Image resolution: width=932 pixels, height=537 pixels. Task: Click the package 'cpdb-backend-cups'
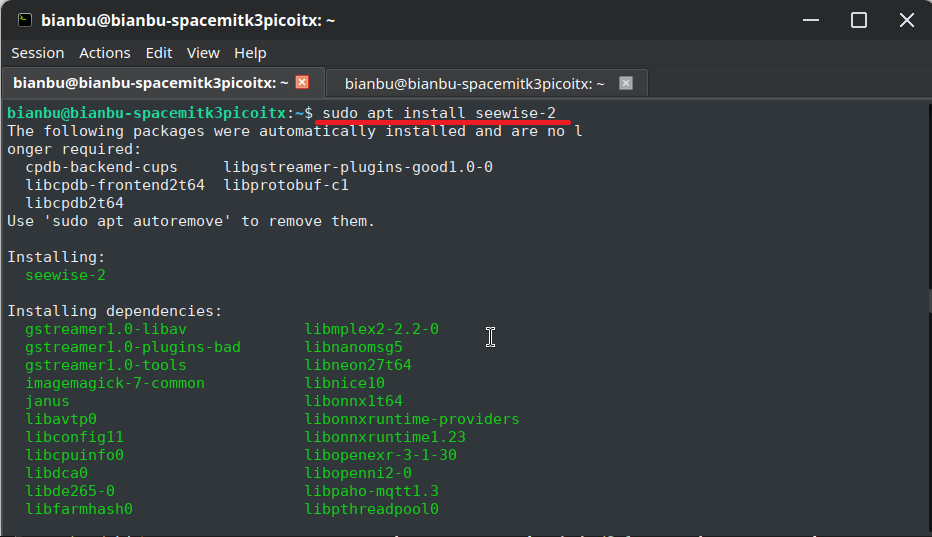tap(101, 167)
